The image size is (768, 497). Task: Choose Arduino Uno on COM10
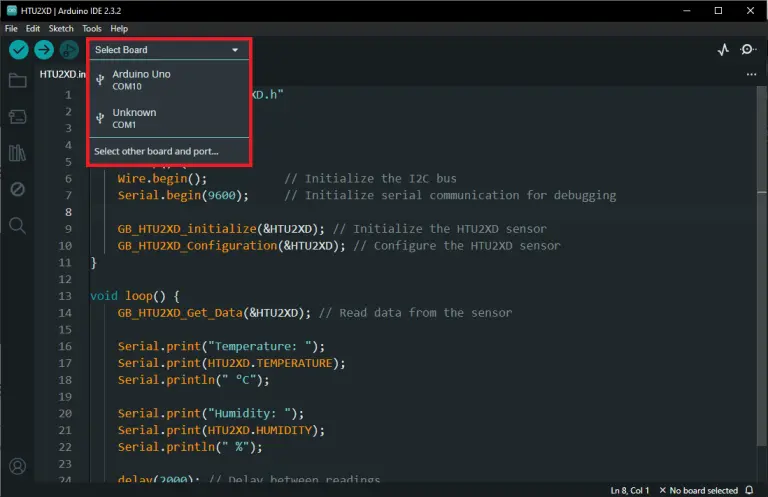coord(169,80)
